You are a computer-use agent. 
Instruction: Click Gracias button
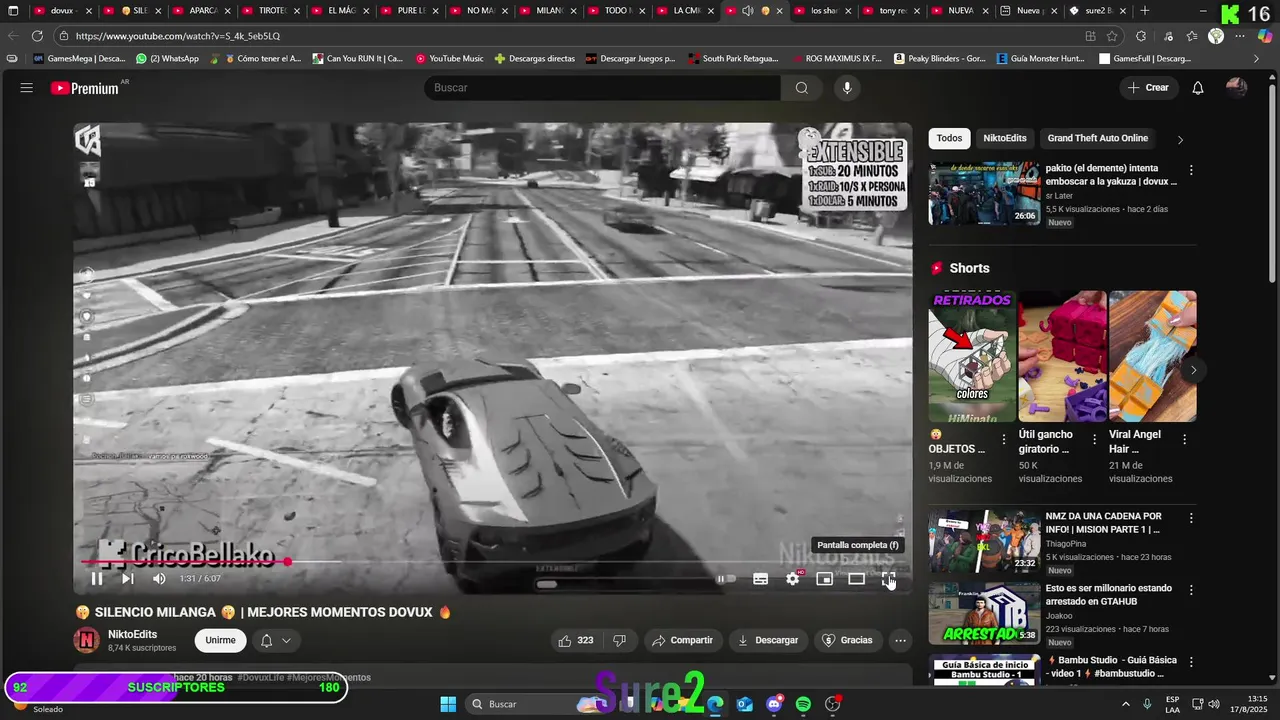point(847,640)
